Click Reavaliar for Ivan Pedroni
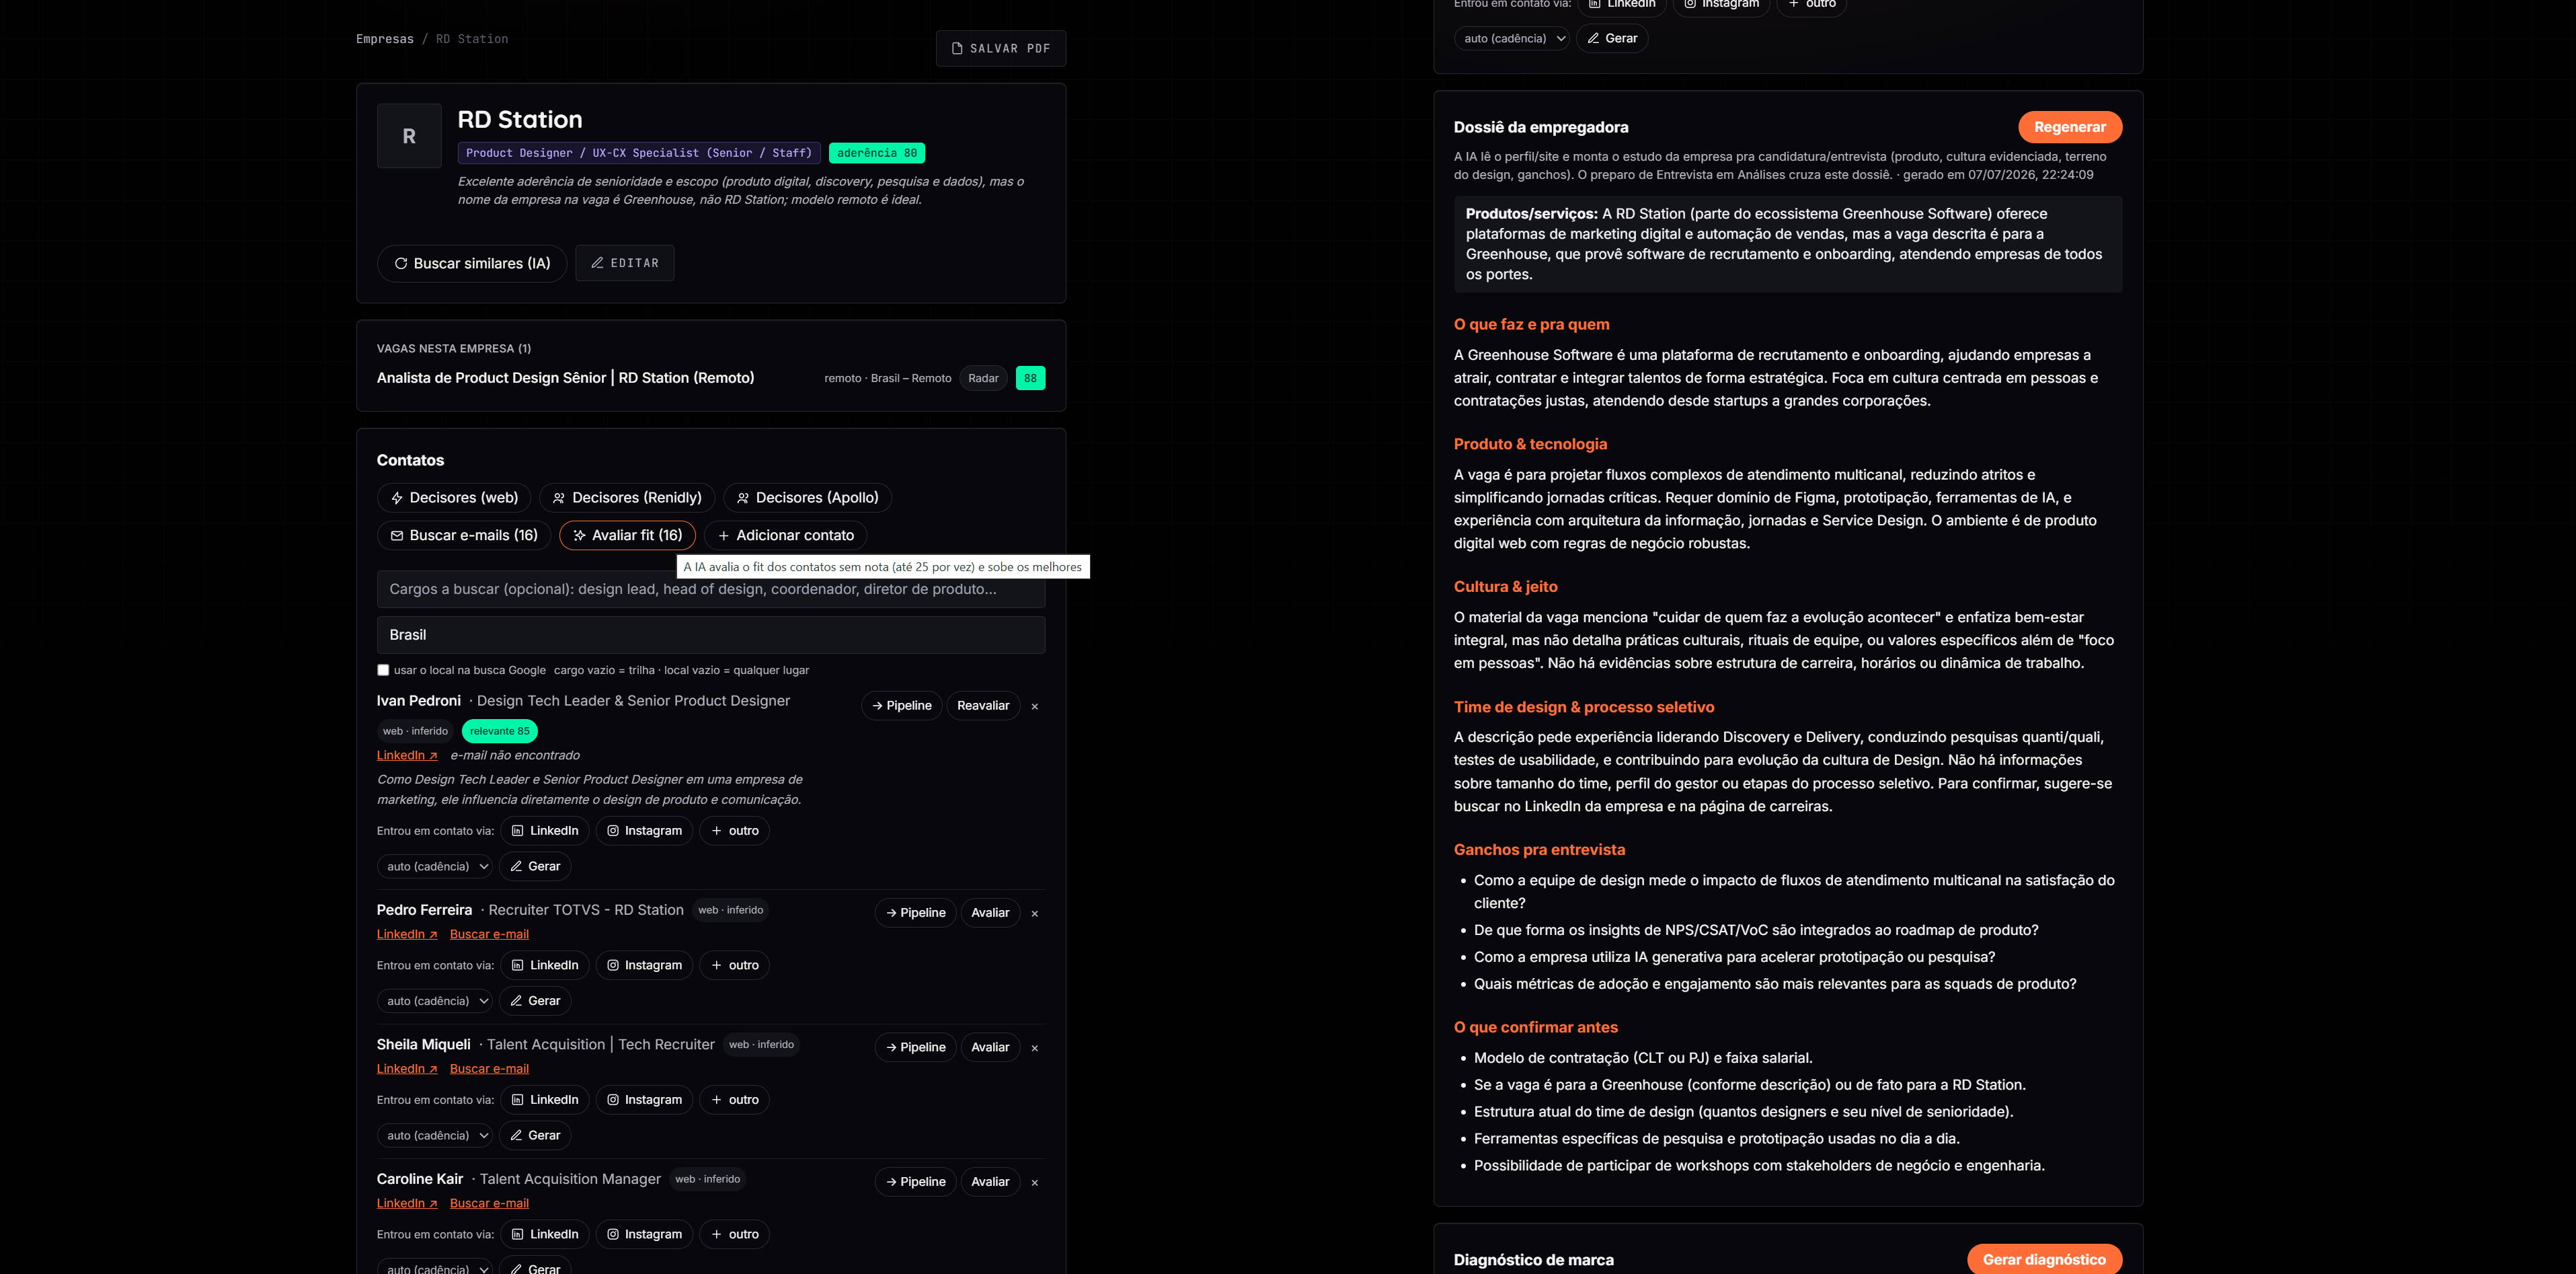The width and height of the screenshot is (2576, 1274). coord(983,706)
